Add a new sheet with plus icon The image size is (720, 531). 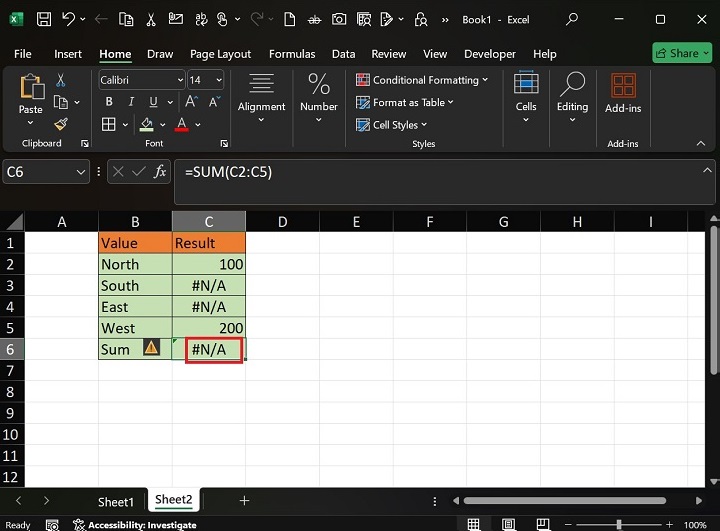[244, 501]
